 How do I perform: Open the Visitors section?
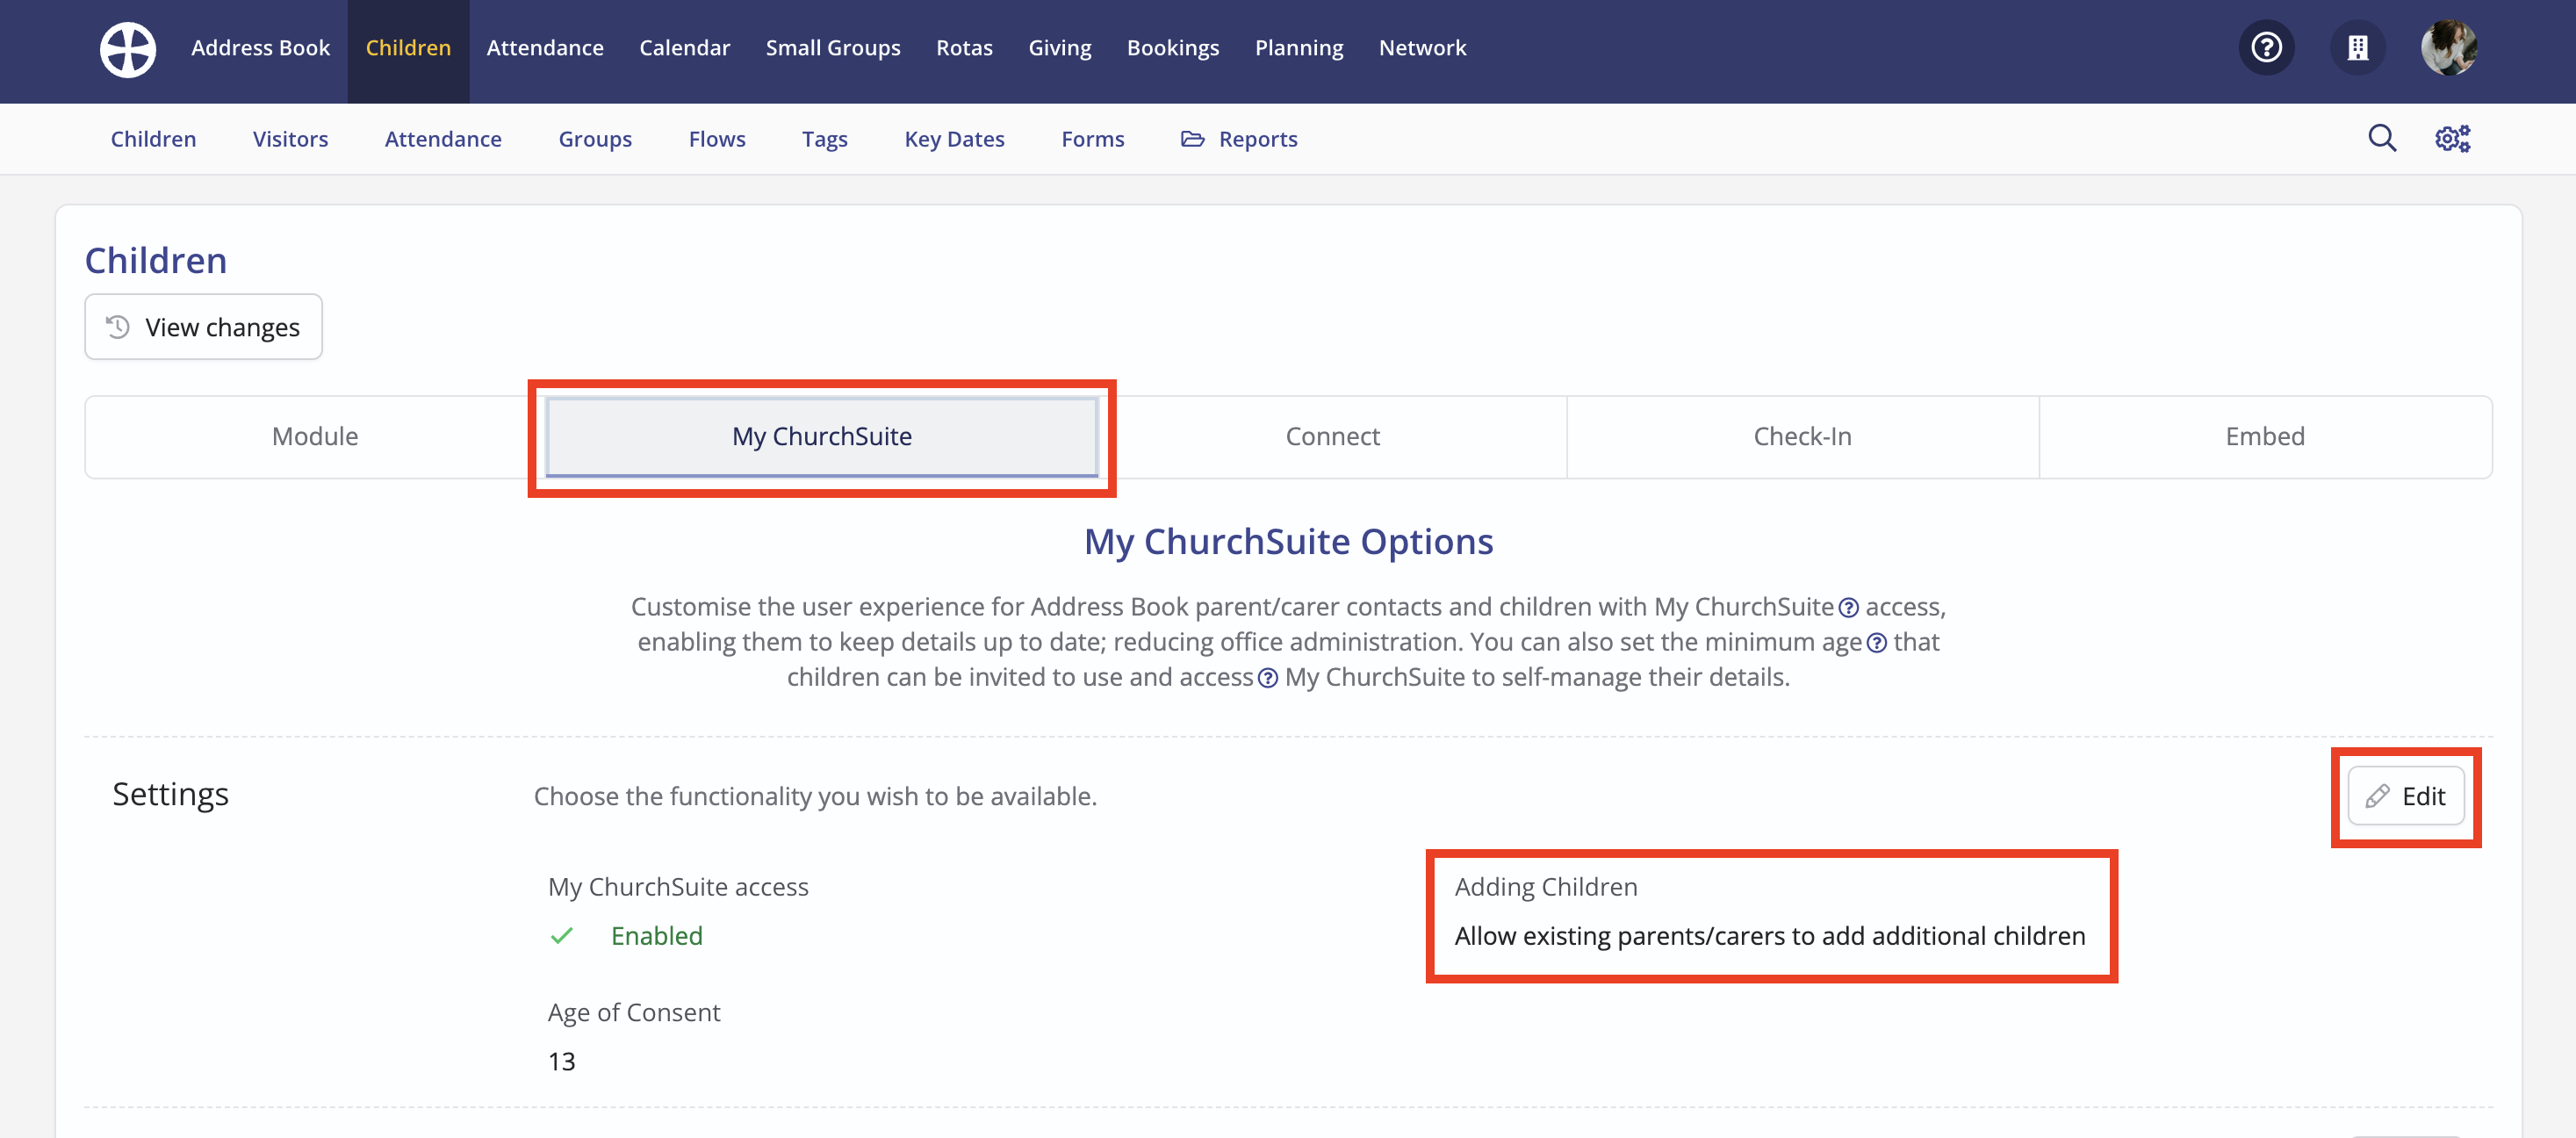(x=290, y=139)
